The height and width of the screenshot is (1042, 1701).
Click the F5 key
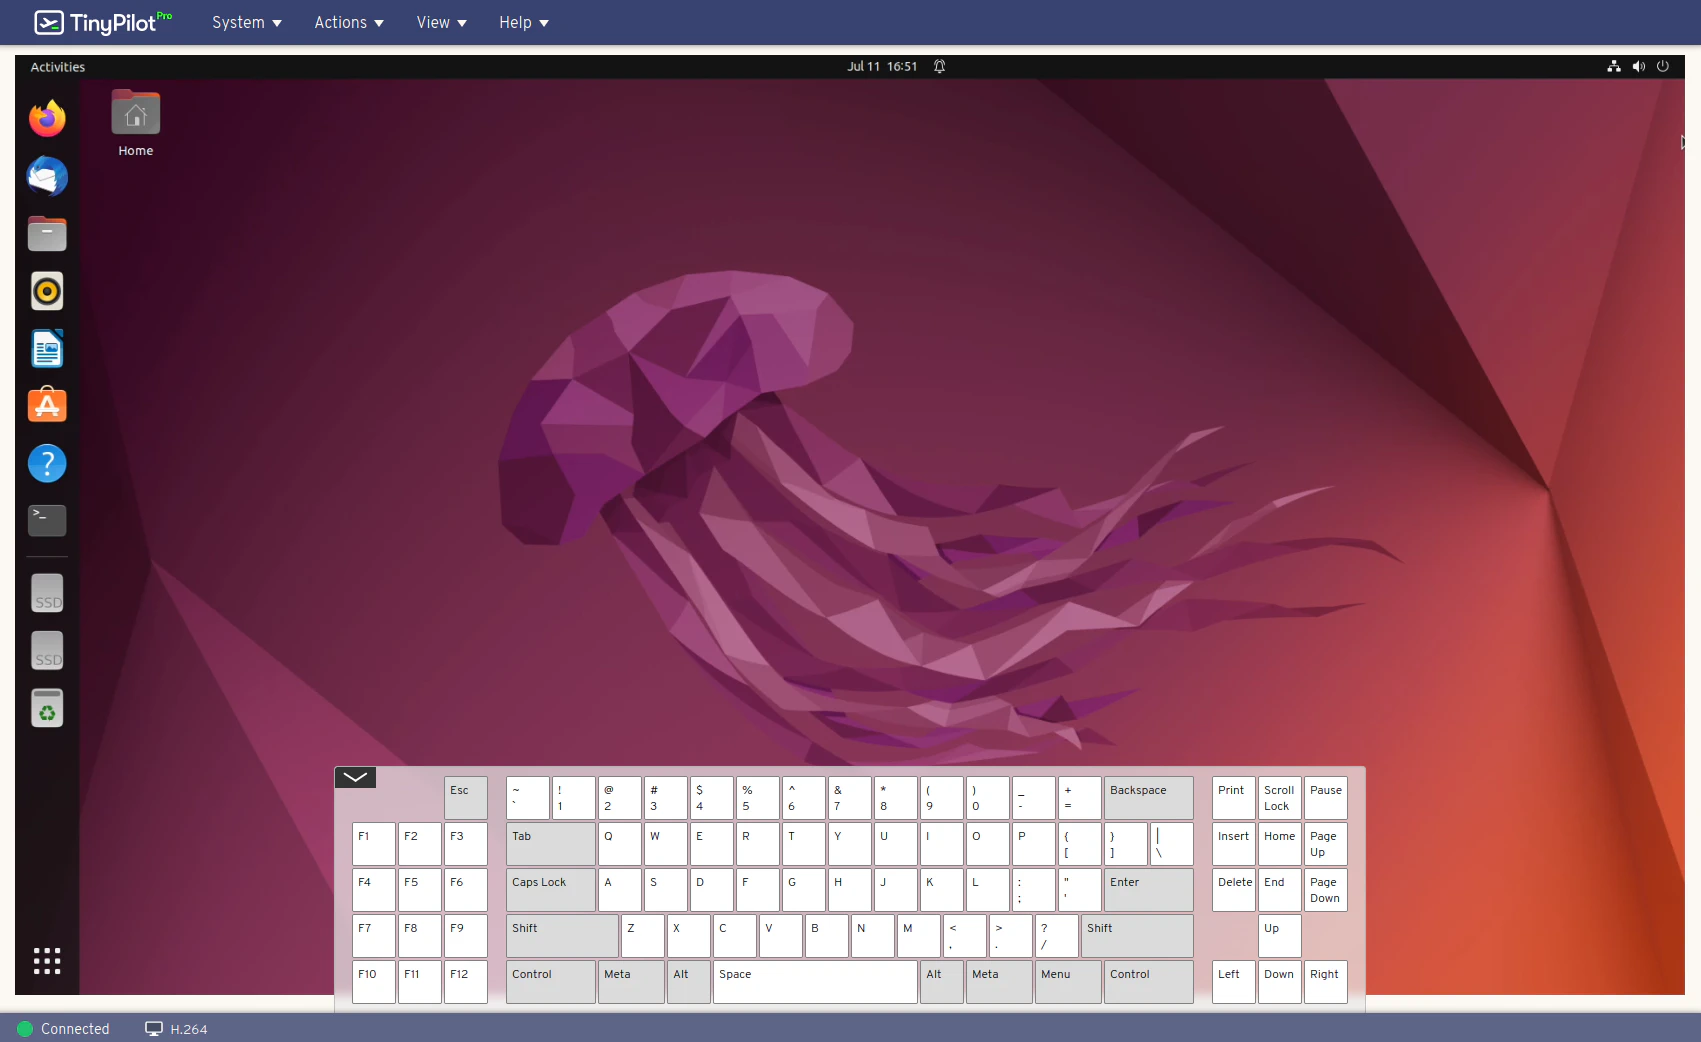(420, 890)
